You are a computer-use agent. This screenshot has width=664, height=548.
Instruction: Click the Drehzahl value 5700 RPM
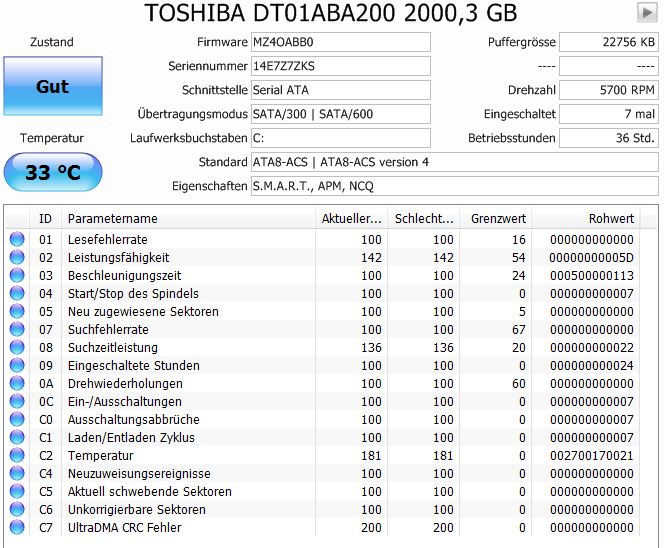[x=609, y=90]
